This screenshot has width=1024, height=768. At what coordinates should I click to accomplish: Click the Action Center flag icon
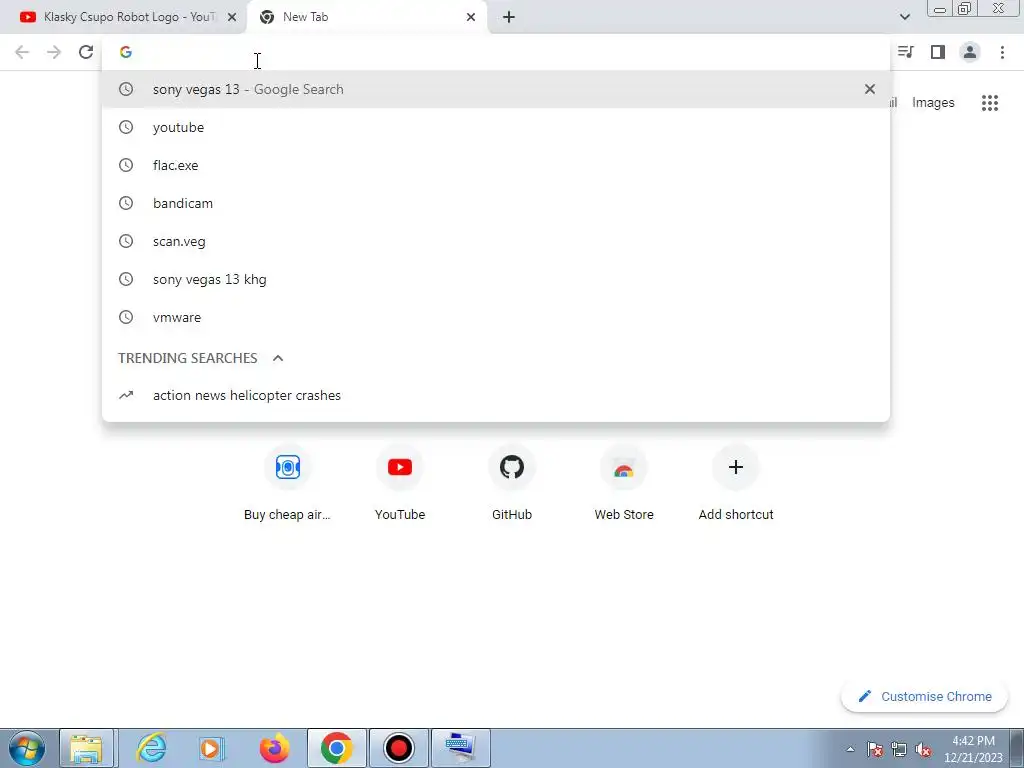coord(875,749)
